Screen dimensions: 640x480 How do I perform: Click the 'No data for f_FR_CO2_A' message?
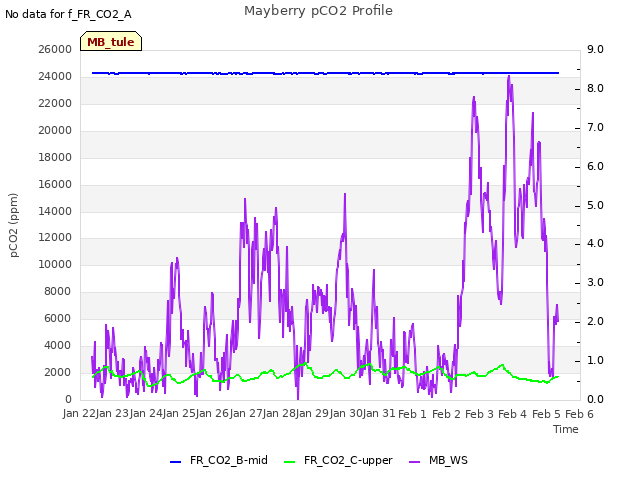68,14
